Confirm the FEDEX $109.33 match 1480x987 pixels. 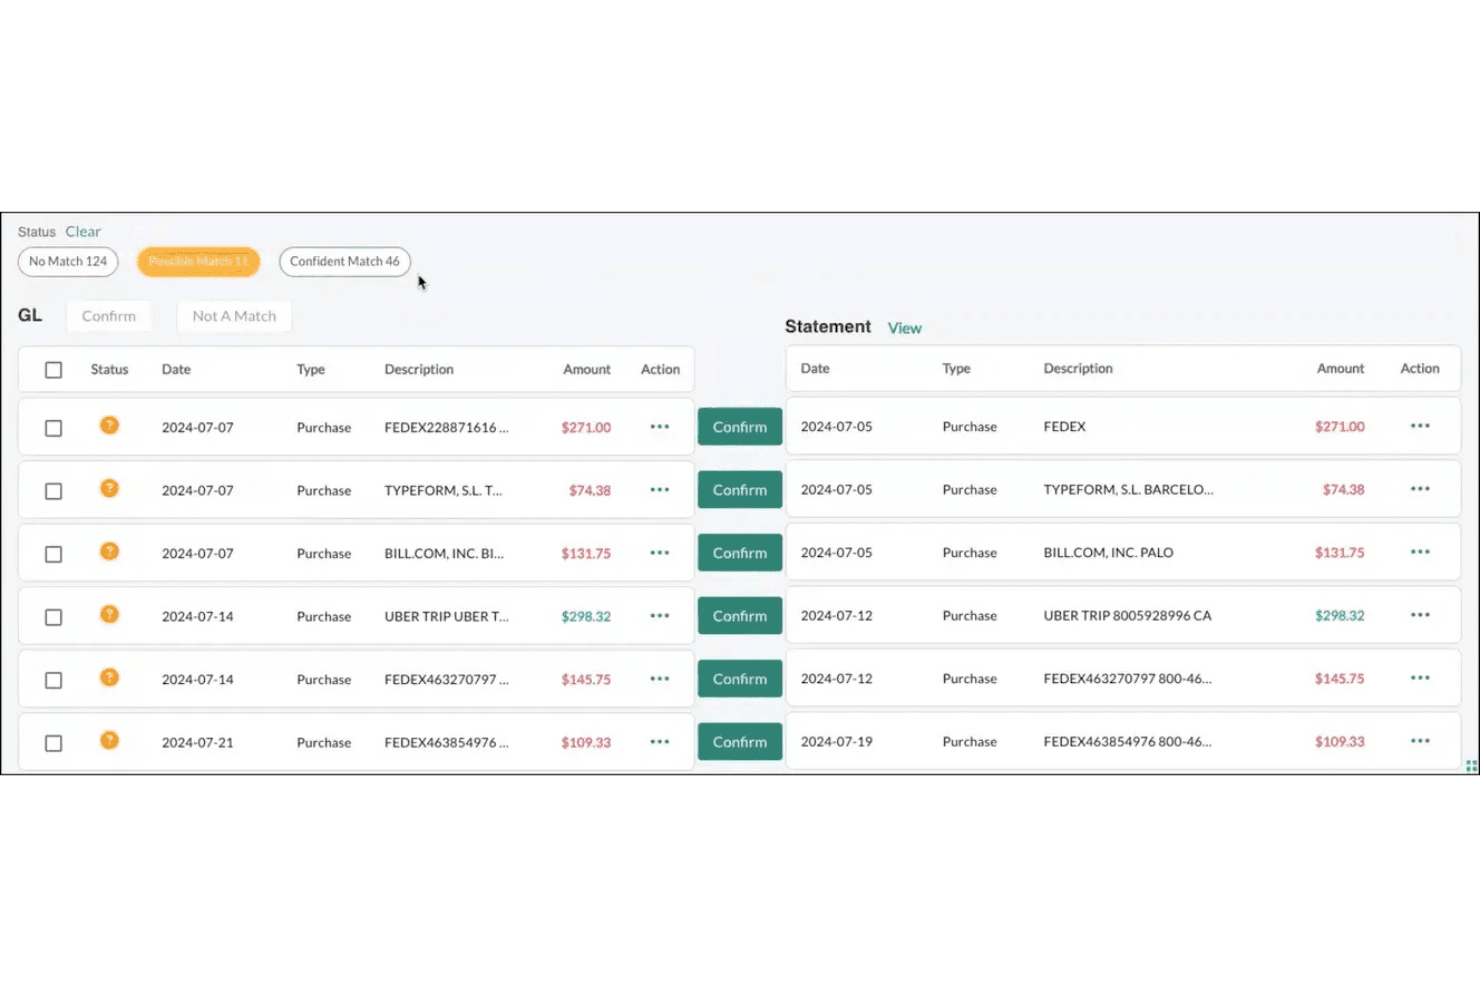pos(740,742)
